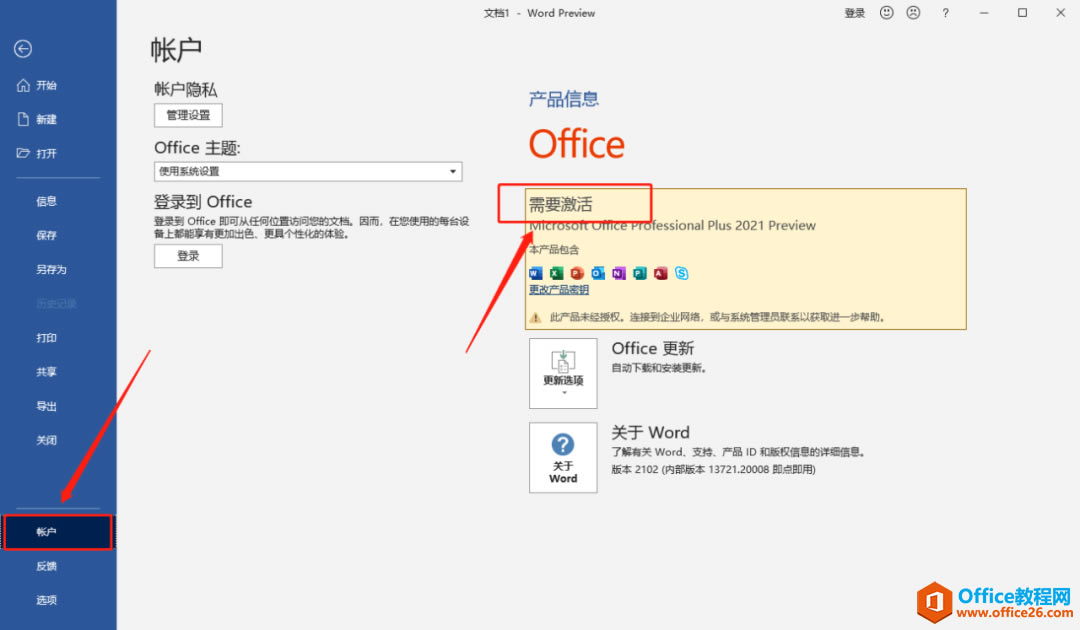Viewport: 1080px width, 630px height.
Task: Open the 更新选项 dropdown button
Action: coord(563,373)
